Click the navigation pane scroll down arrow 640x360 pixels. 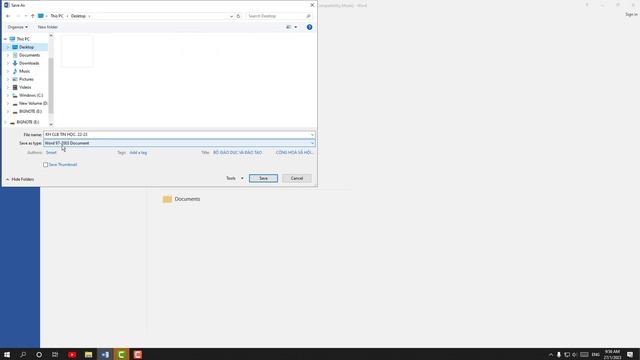tap(51, 124)
